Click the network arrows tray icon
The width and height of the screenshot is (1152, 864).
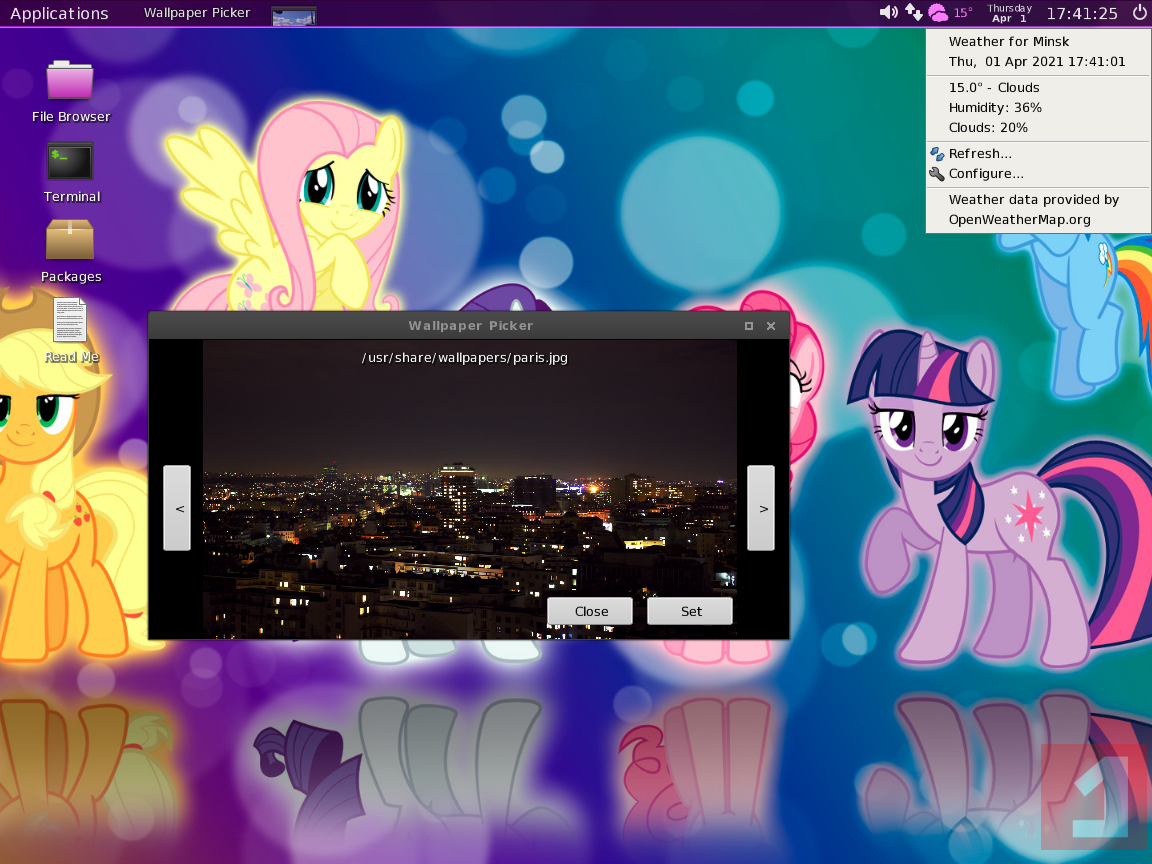click(x=913, y=12)
